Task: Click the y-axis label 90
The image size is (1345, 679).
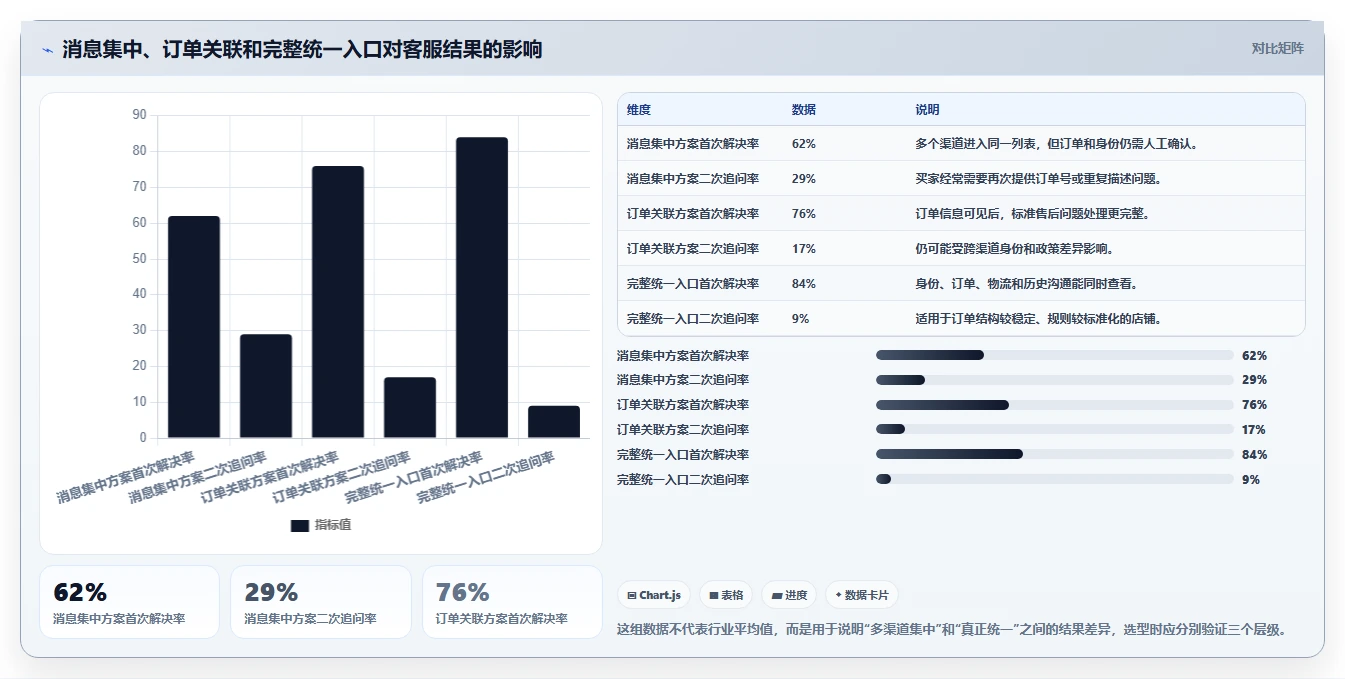Action: coord(139,115)
